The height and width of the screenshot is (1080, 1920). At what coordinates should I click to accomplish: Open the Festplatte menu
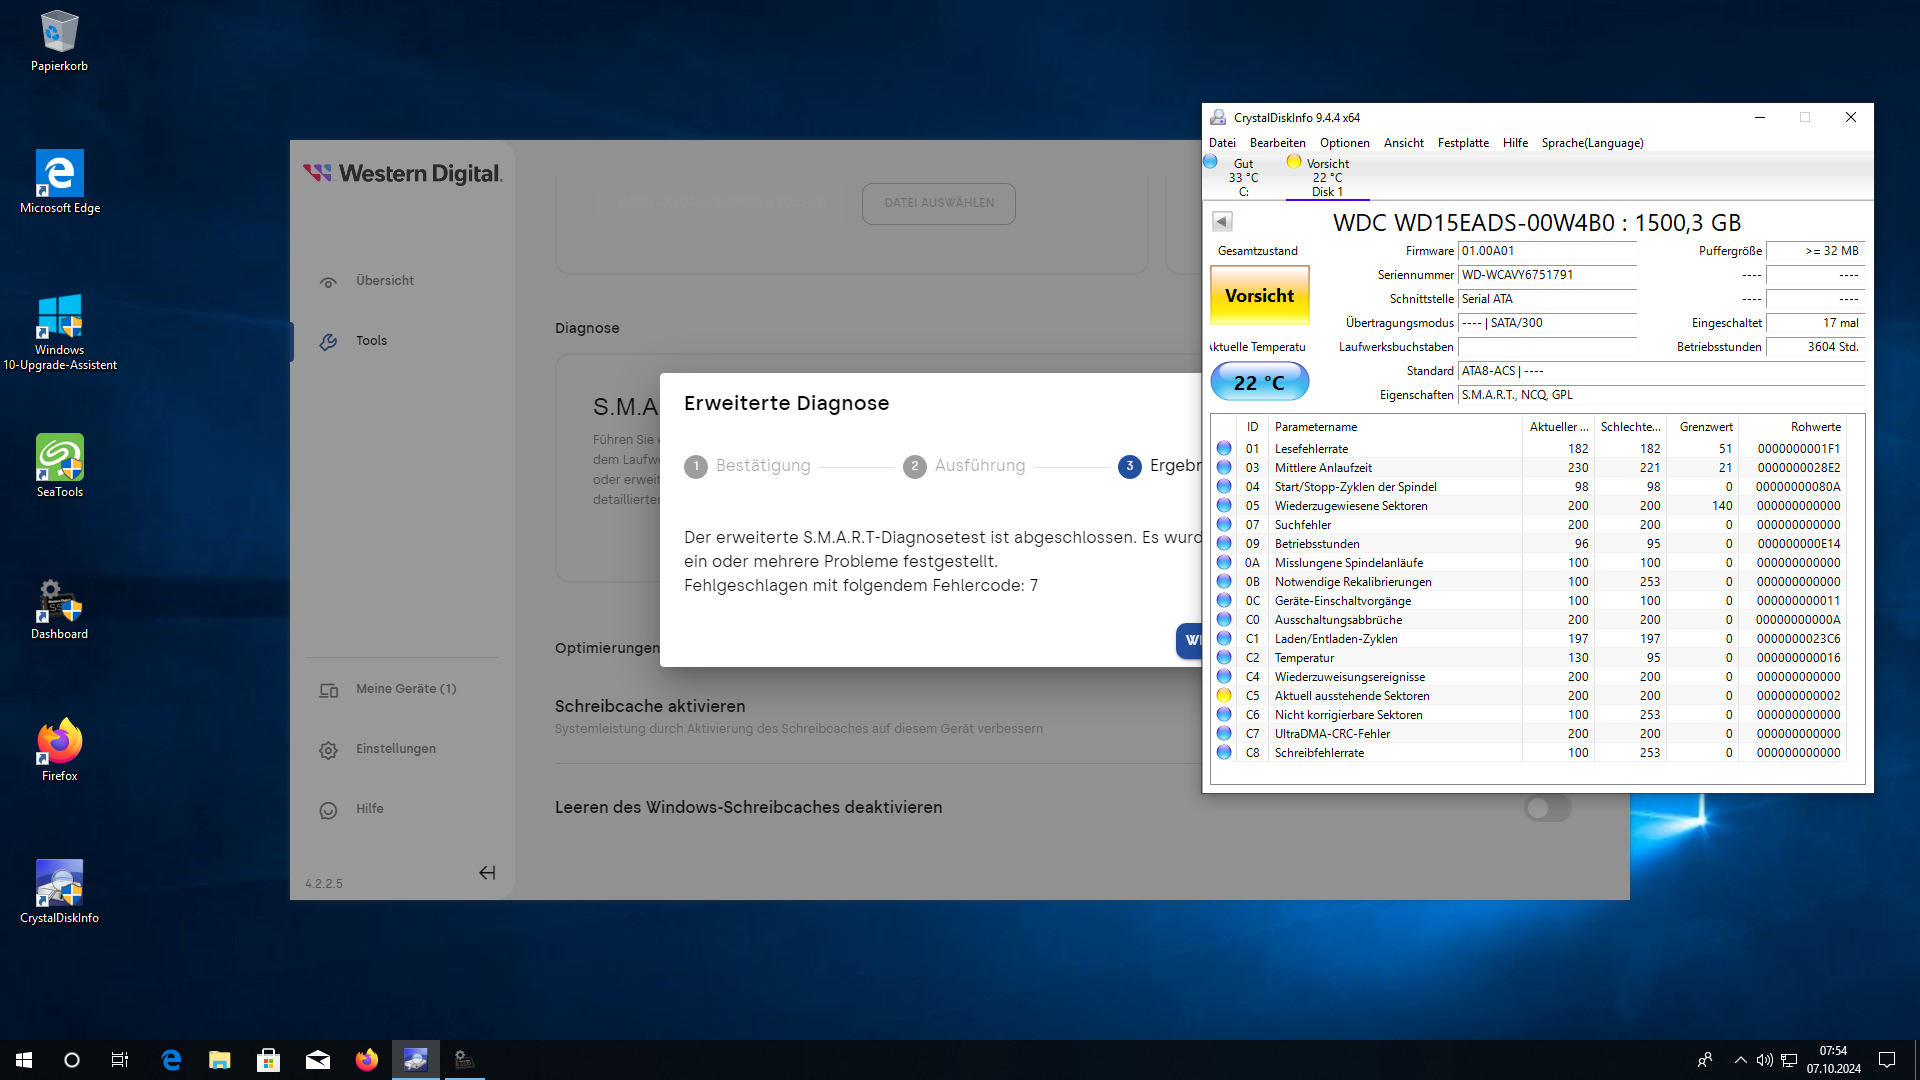[x=1463, y=143]
